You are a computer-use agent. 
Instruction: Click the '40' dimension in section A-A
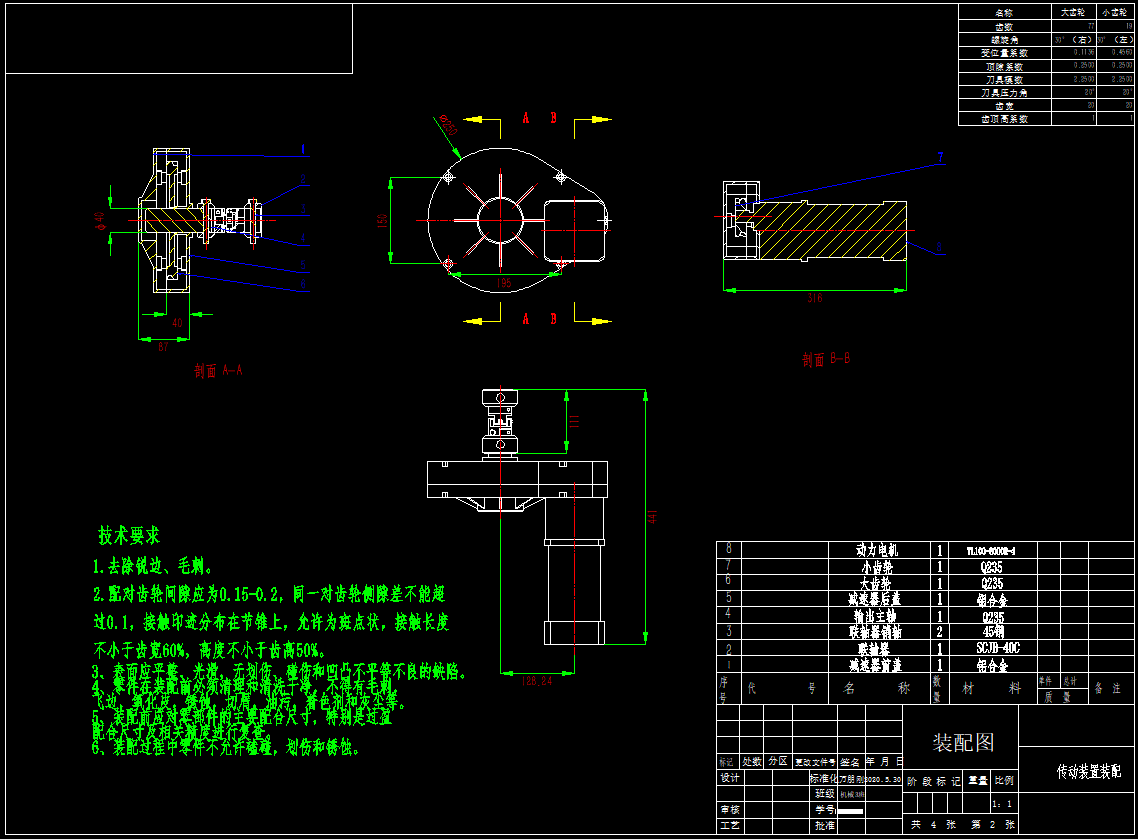pyautogui.click(x=177, y=322)
